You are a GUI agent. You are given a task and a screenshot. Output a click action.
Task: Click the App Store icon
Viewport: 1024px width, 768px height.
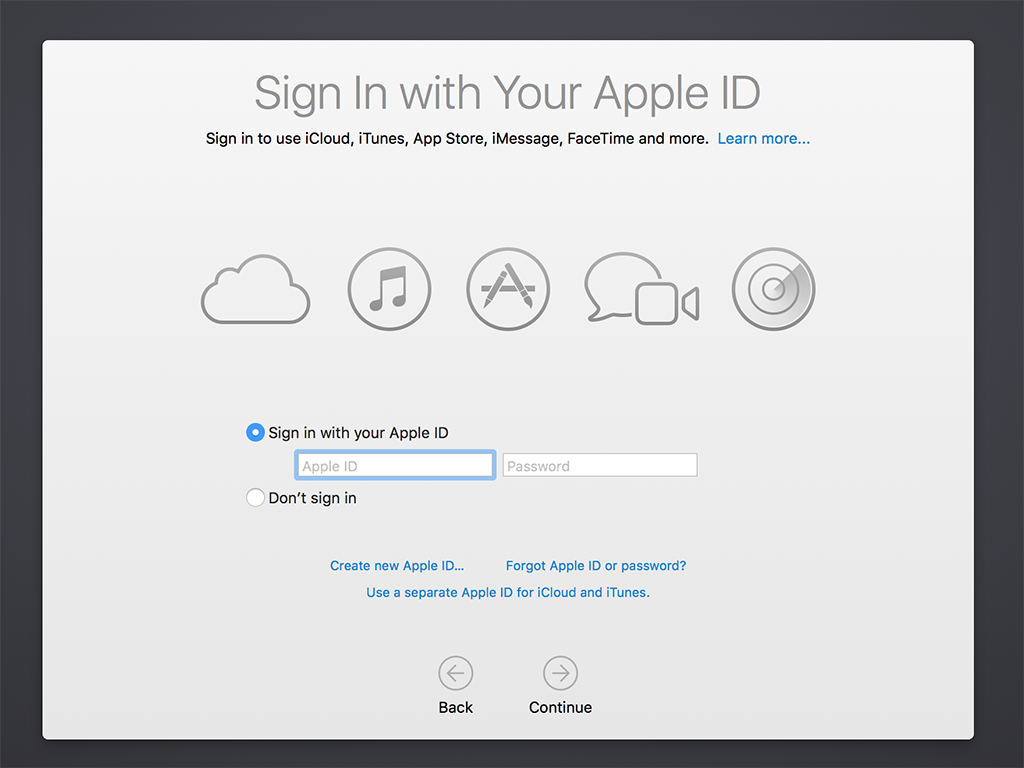508,288
